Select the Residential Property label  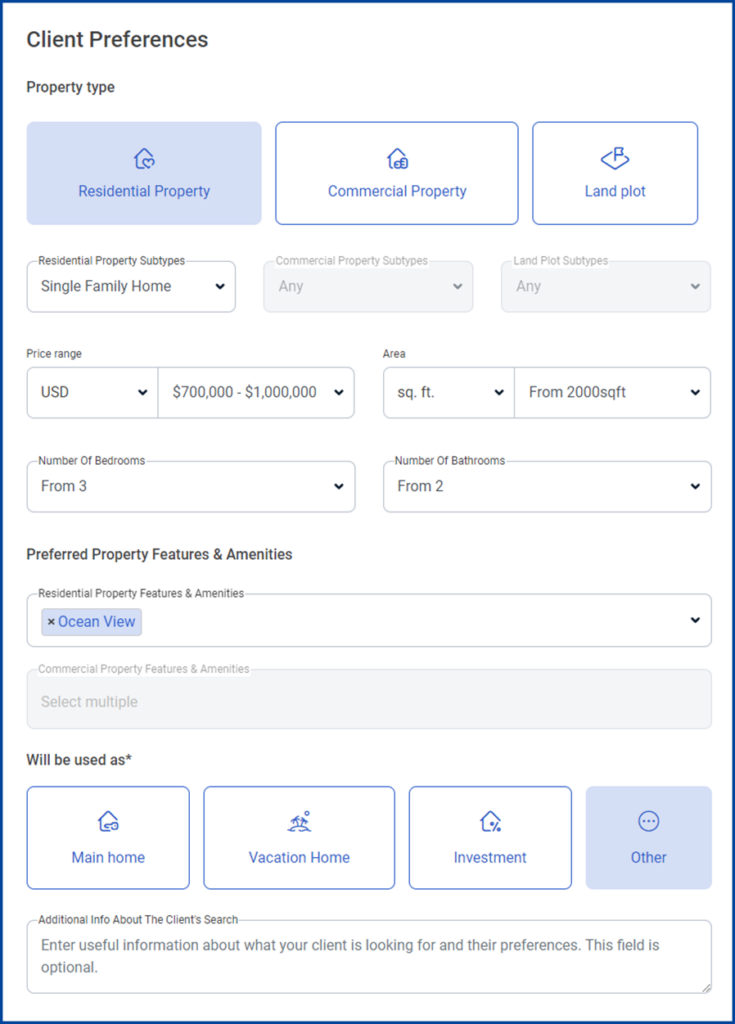[144, 191]
